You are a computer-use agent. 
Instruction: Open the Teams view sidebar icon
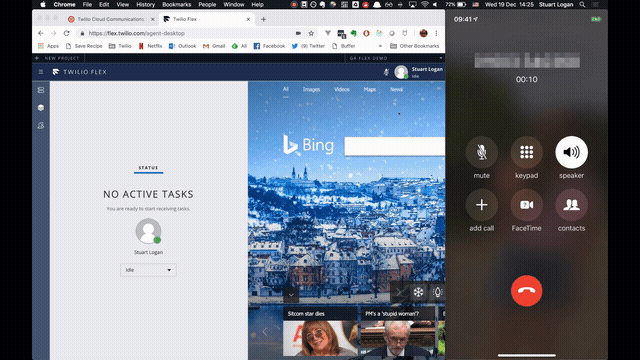(x=41, y=126)
